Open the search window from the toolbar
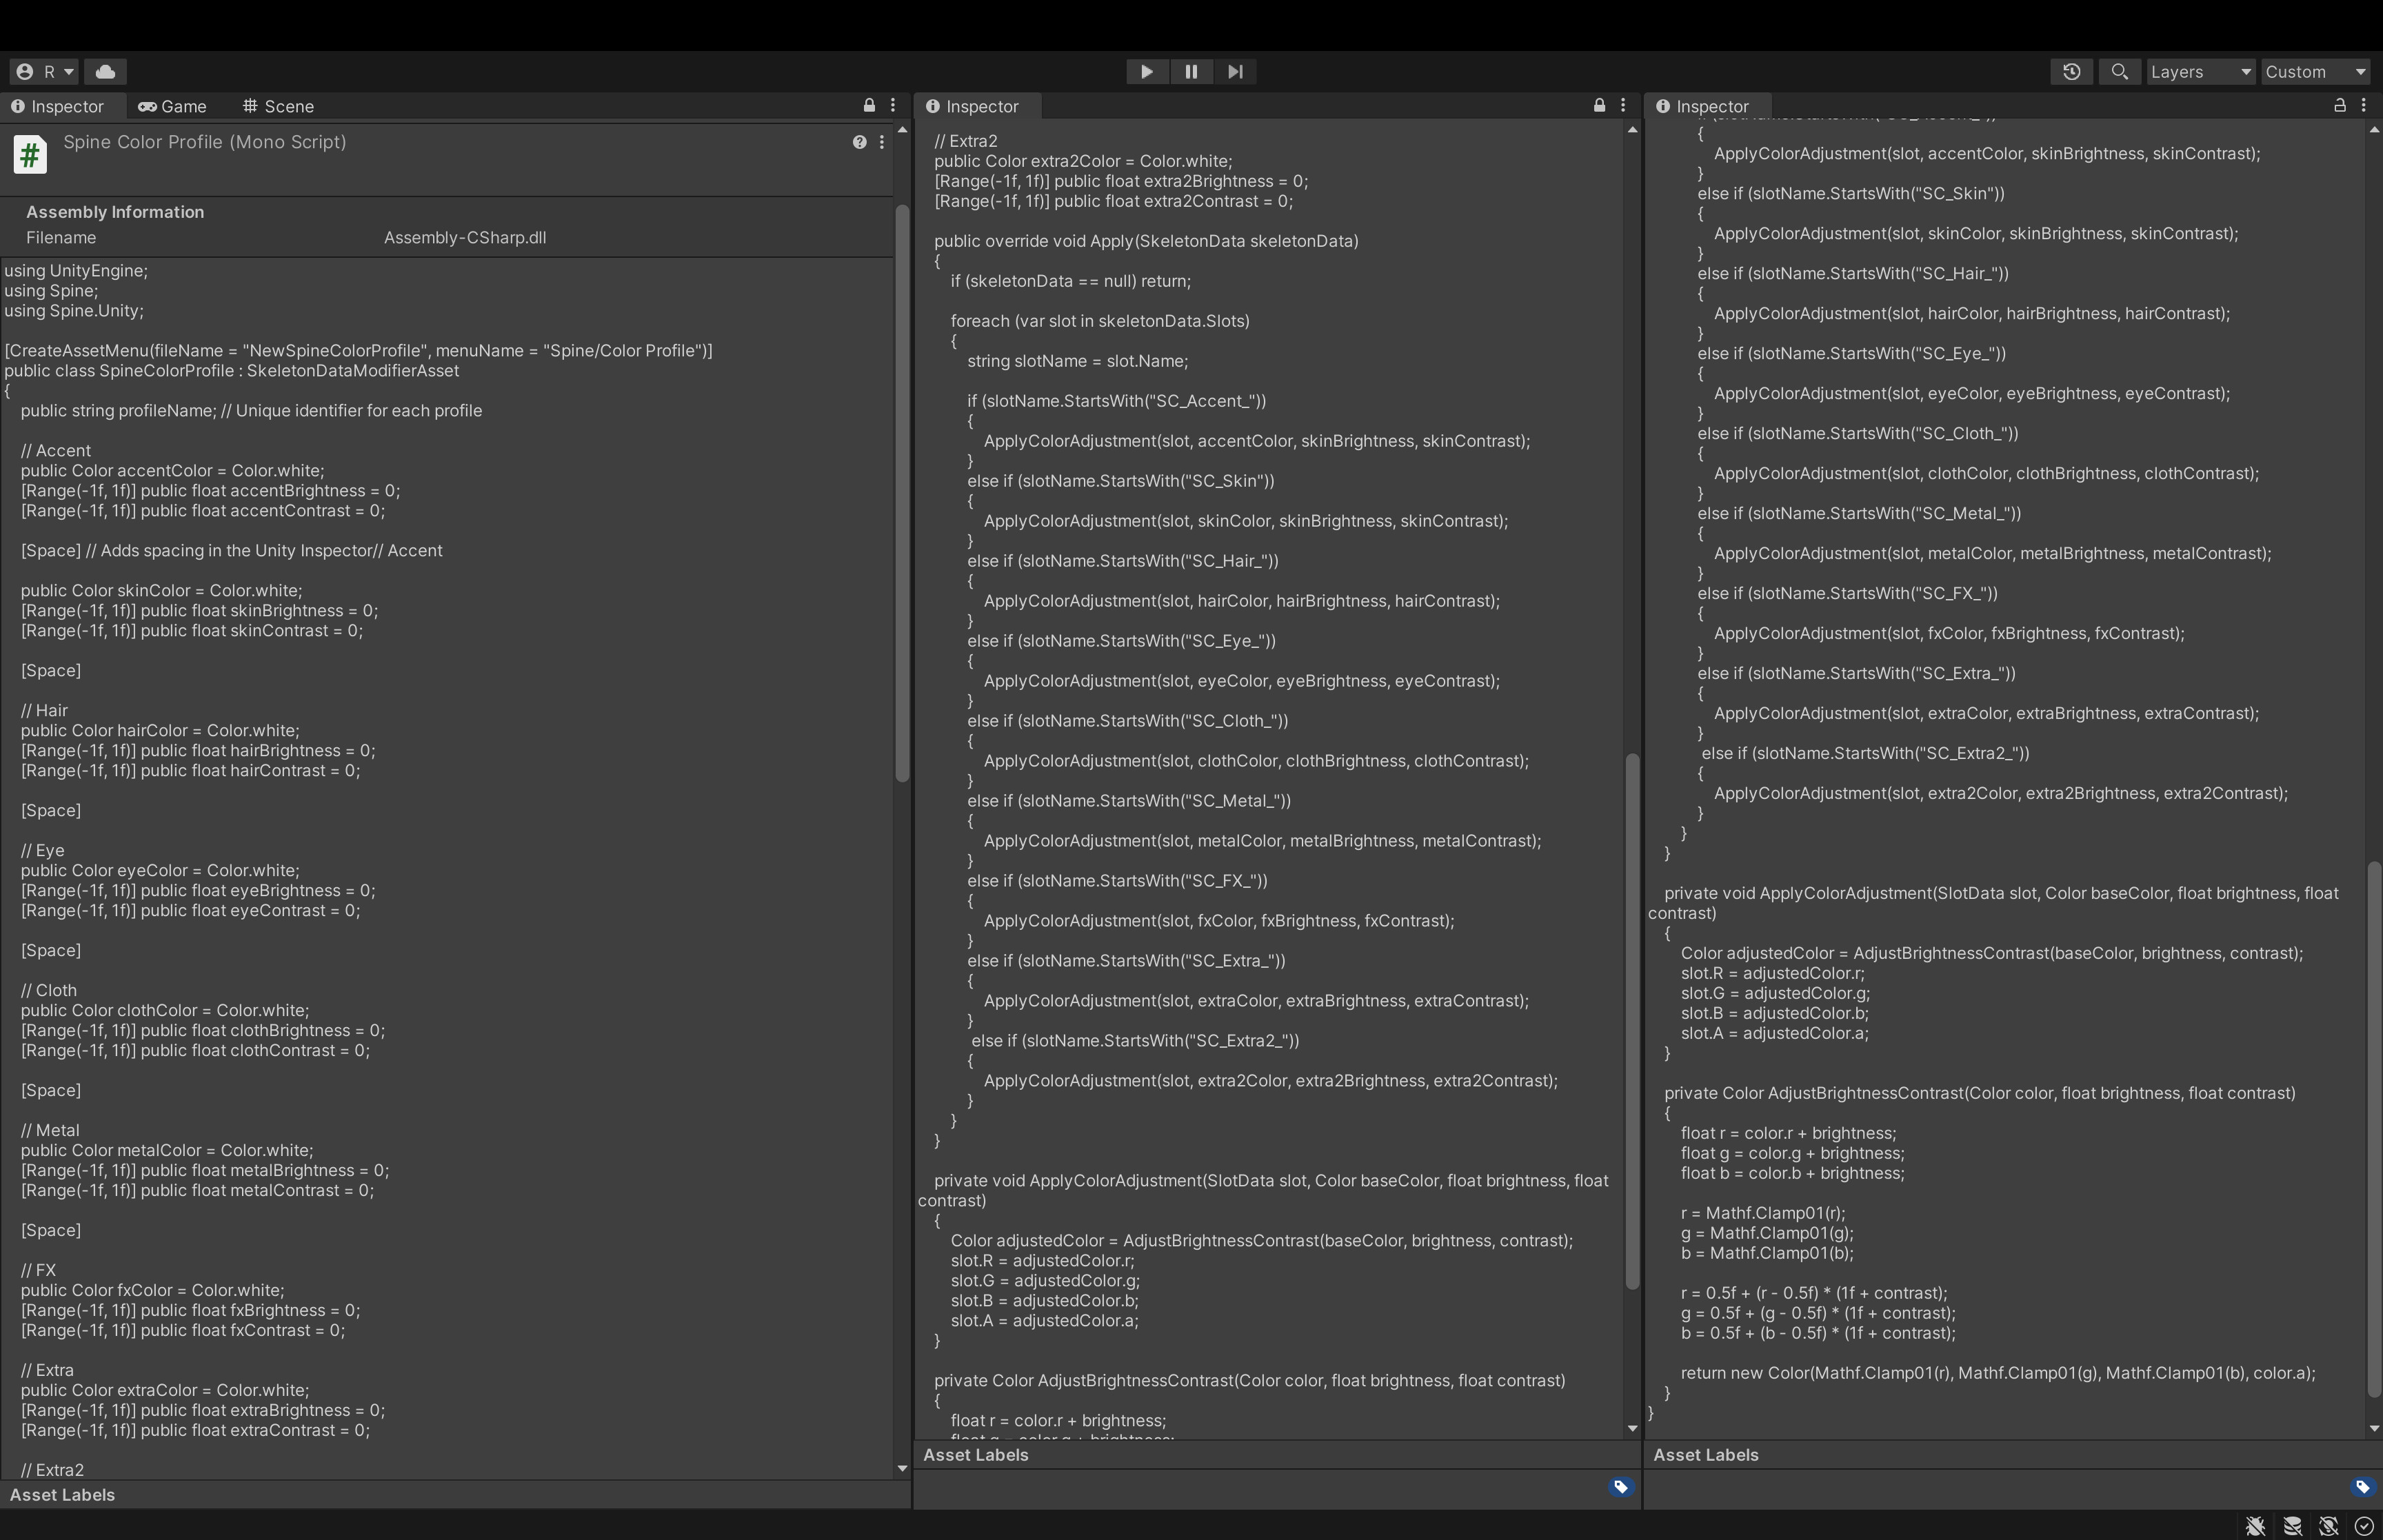The image size is (2383, 1540). [x=2119, y=71]
